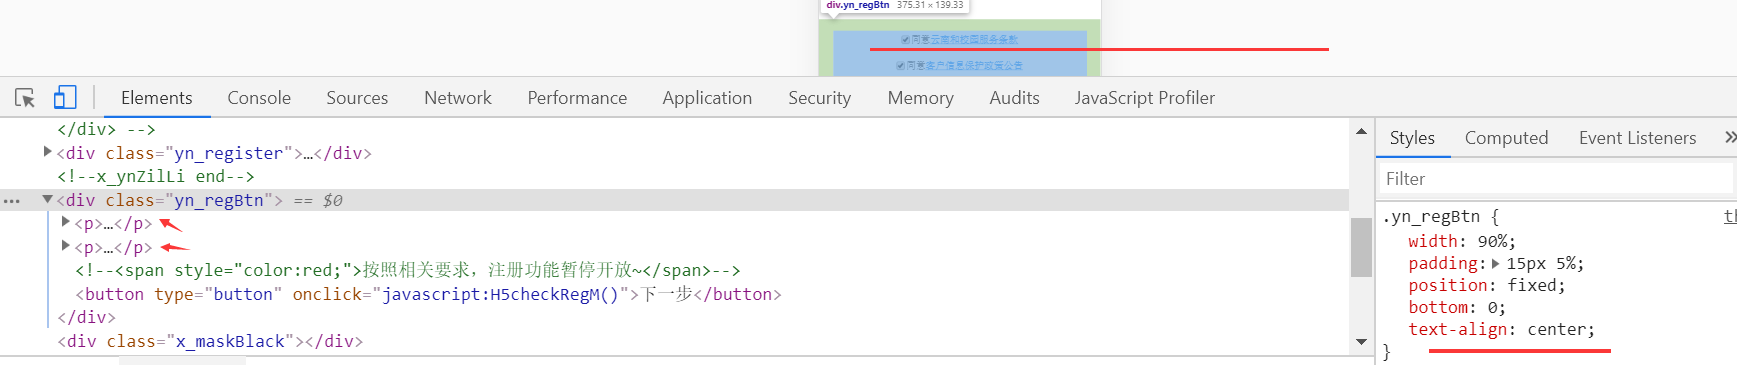Activate the inspect element picker icon
This screenshot has height=365, width=1737.
(x=25, y=98)
